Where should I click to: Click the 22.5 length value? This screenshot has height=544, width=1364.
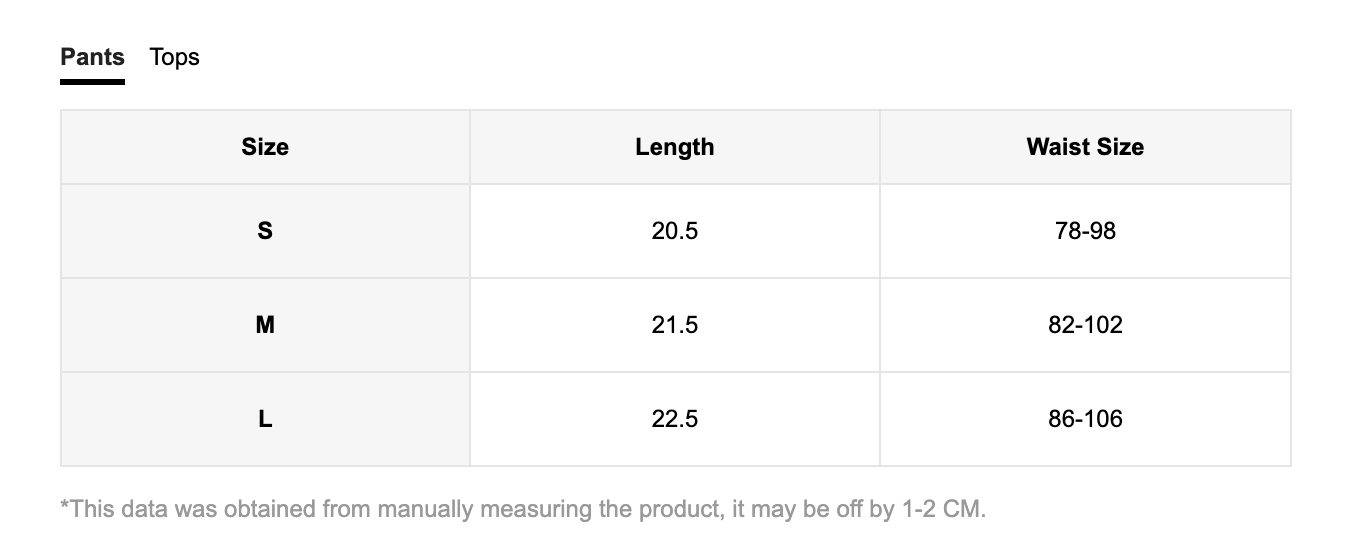[675, 419]
